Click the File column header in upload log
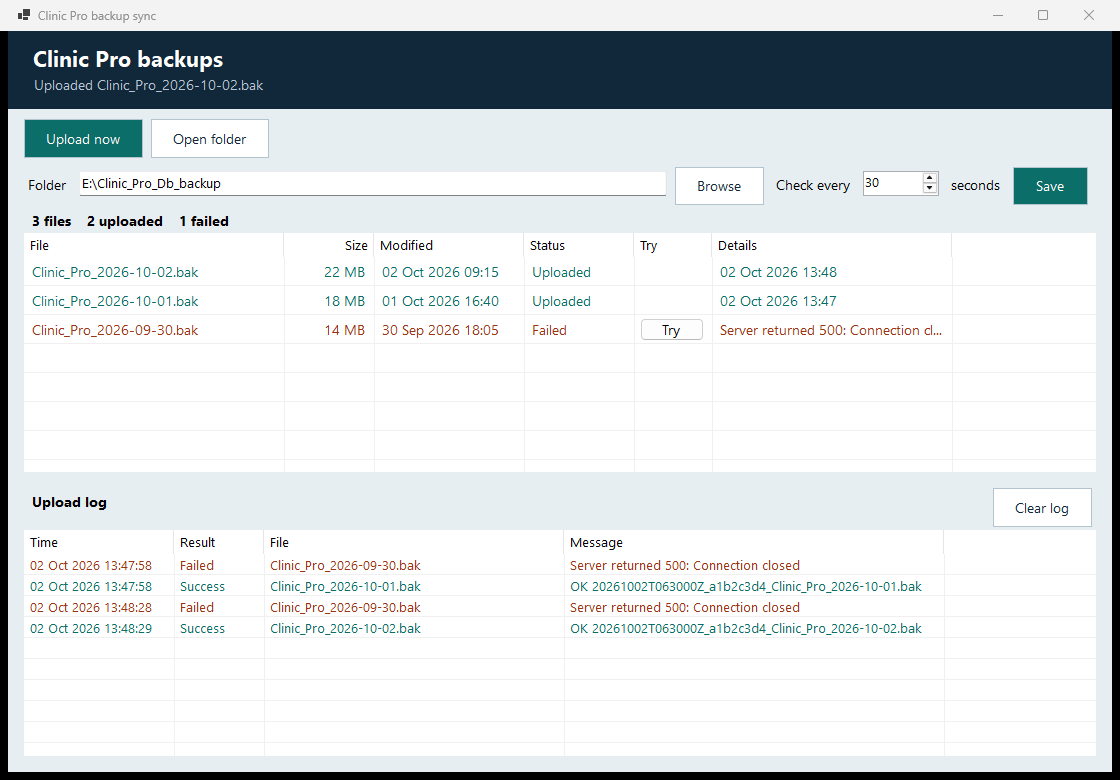 point(414,542)
